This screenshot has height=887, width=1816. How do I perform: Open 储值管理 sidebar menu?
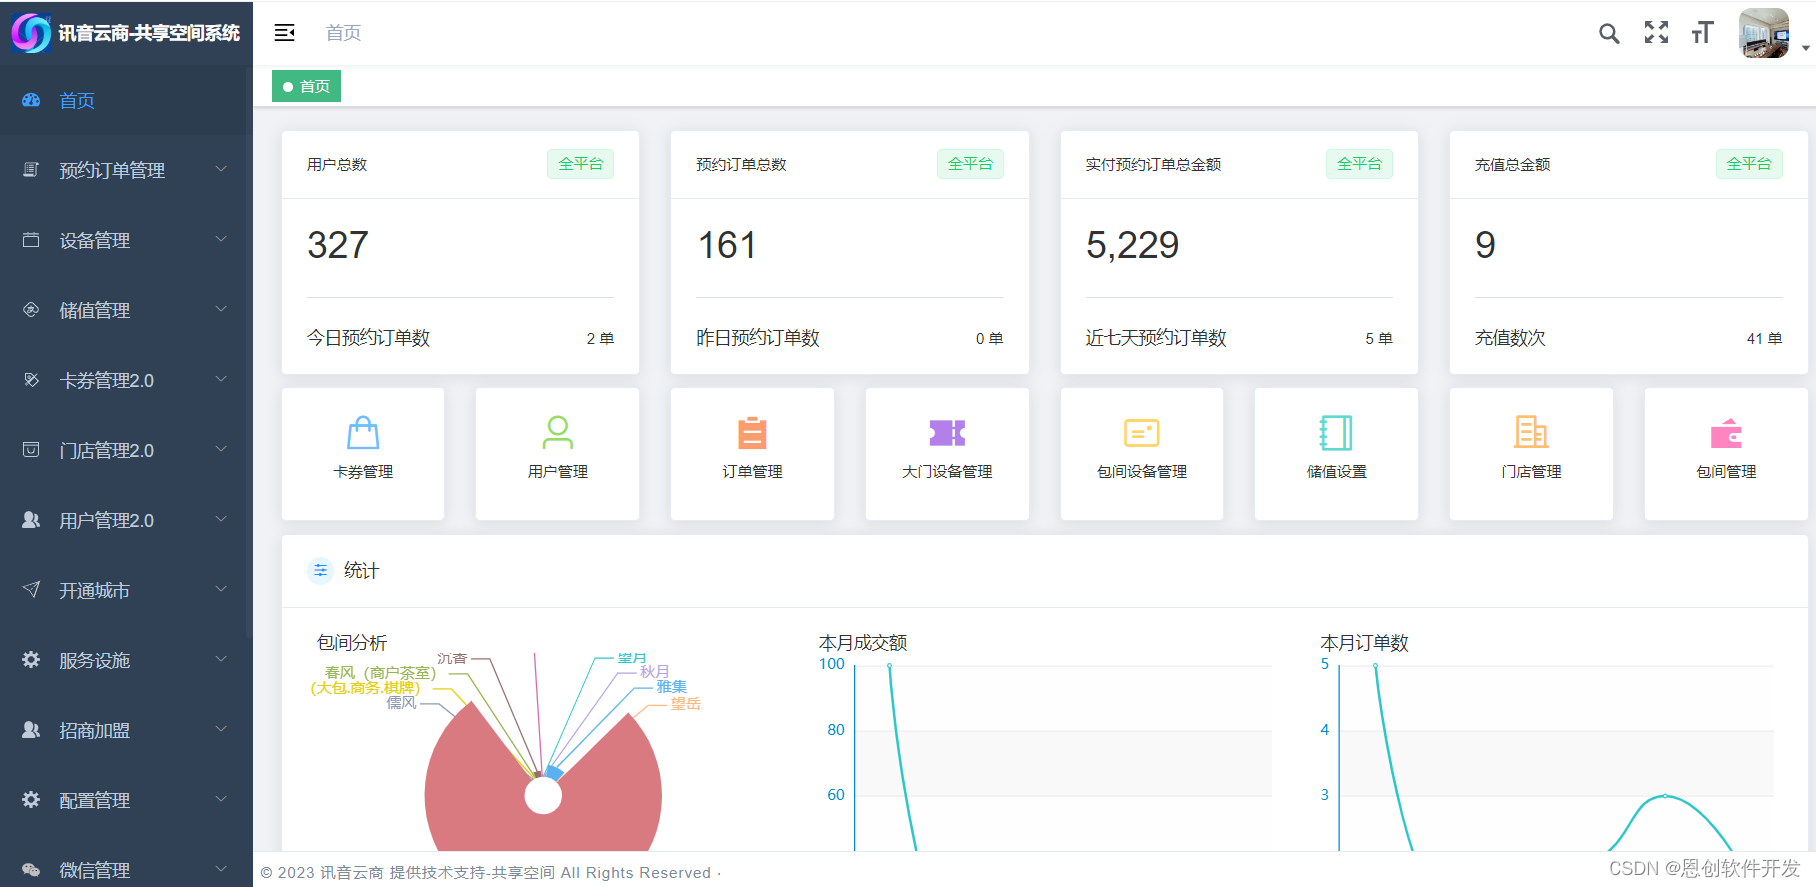click(126, 310)
